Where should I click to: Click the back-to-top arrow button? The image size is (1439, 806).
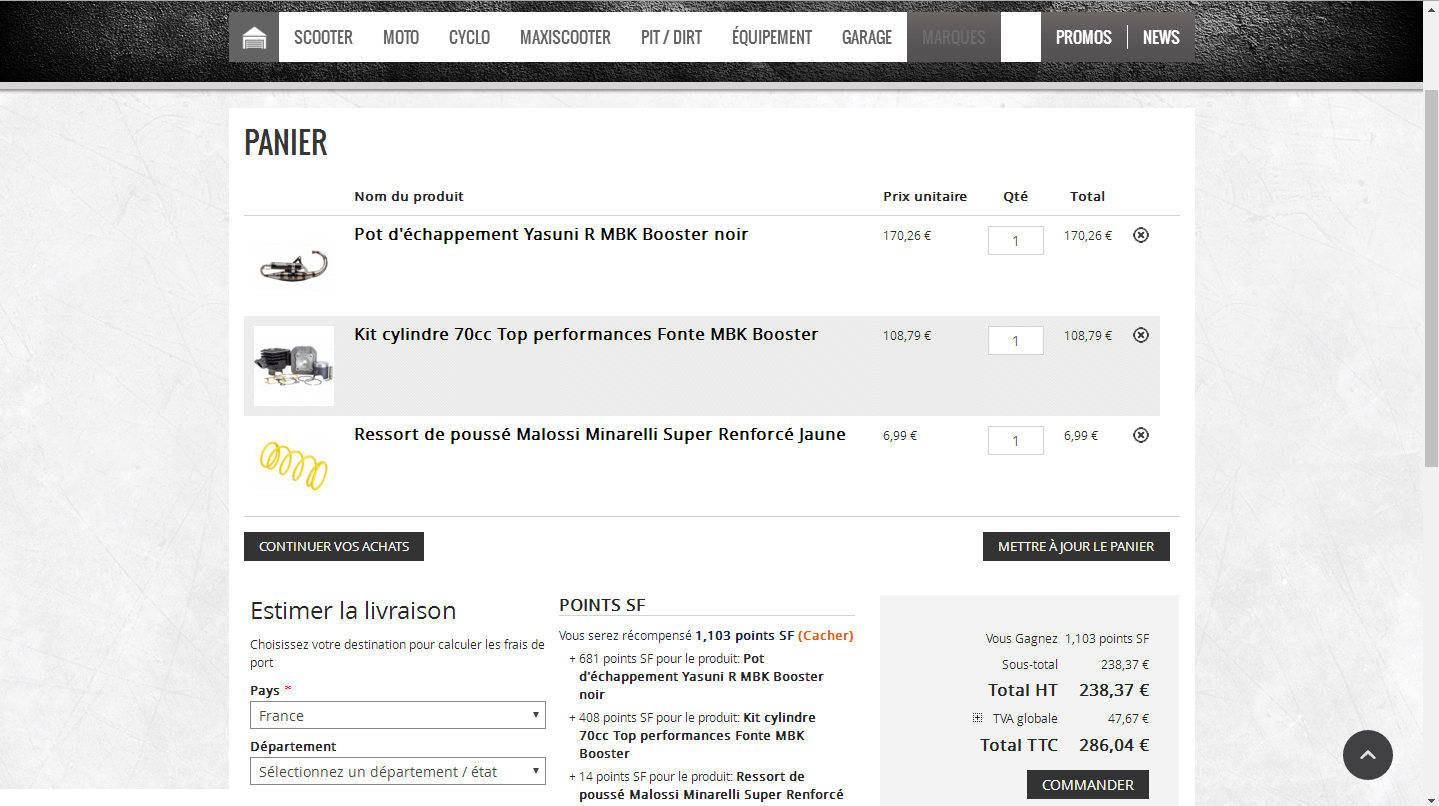point(1368,755)
